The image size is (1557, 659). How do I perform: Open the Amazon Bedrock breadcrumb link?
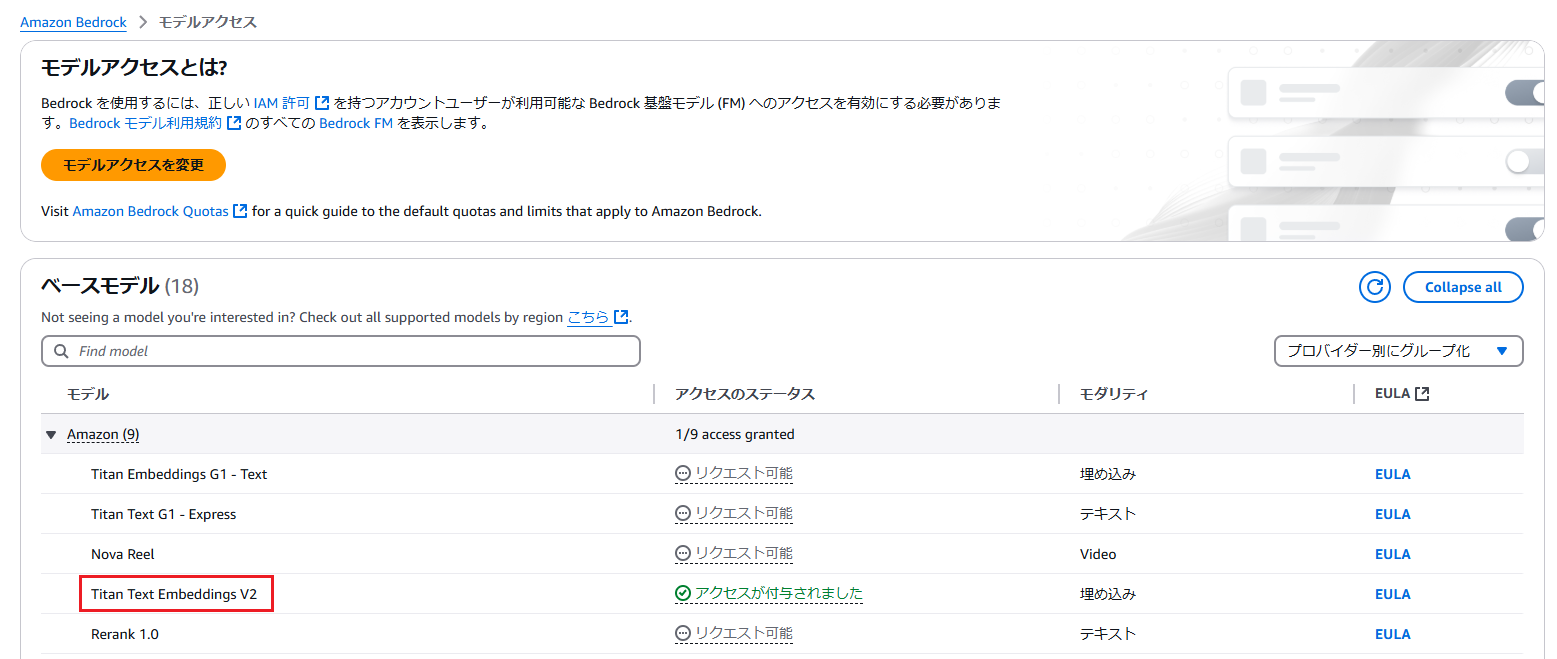(74, 22)
